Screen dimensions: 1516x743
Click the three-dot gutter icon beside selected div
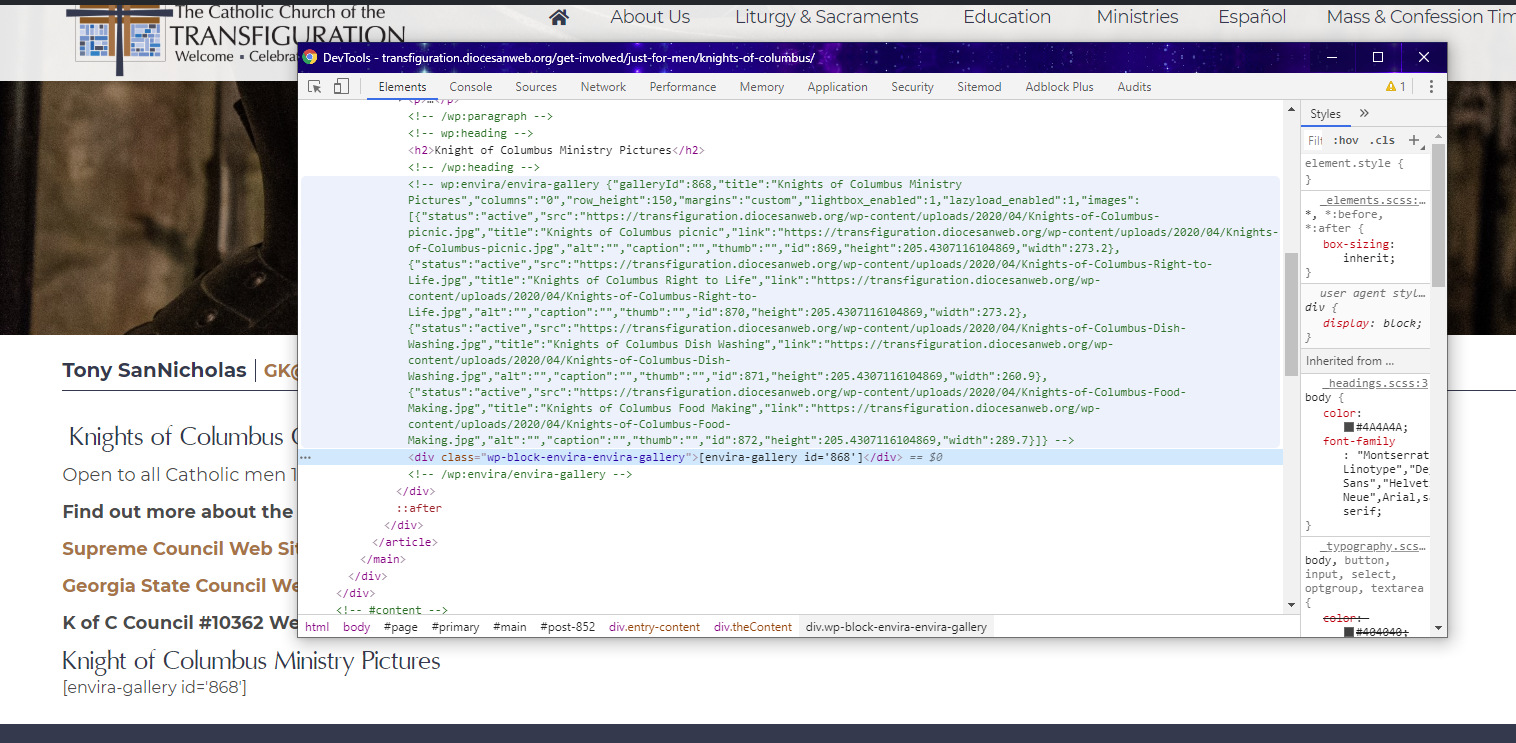tap(305, 457)
